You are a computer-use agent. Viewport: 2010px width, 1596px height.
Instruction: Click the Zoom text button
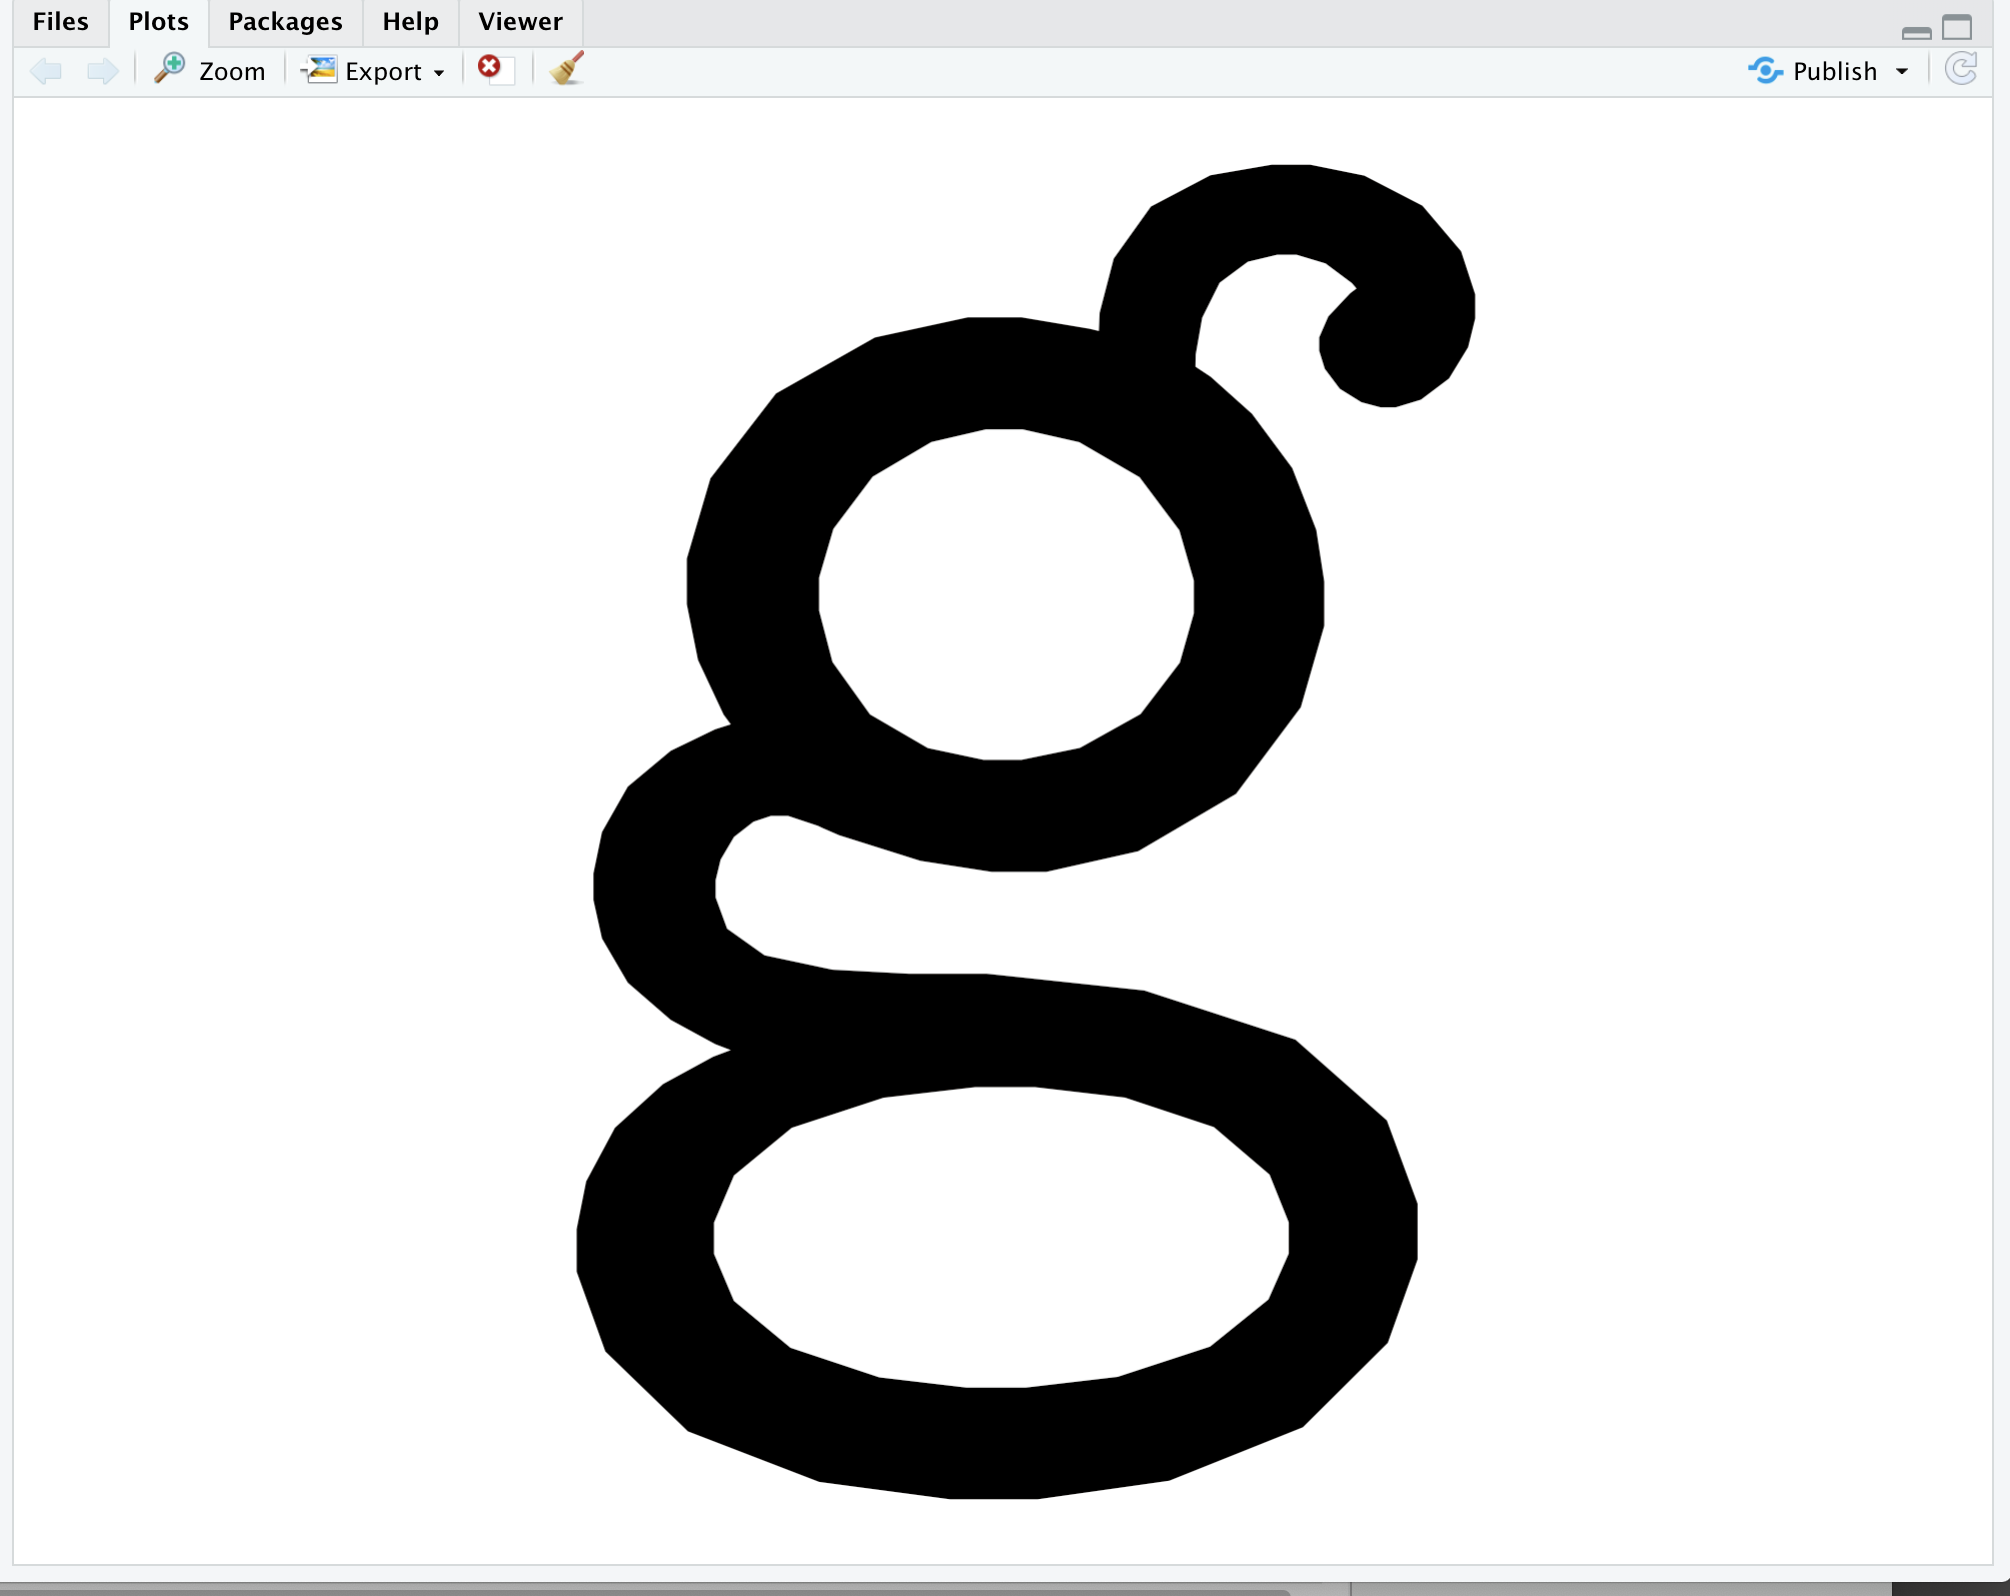click(x=232, y=72)
